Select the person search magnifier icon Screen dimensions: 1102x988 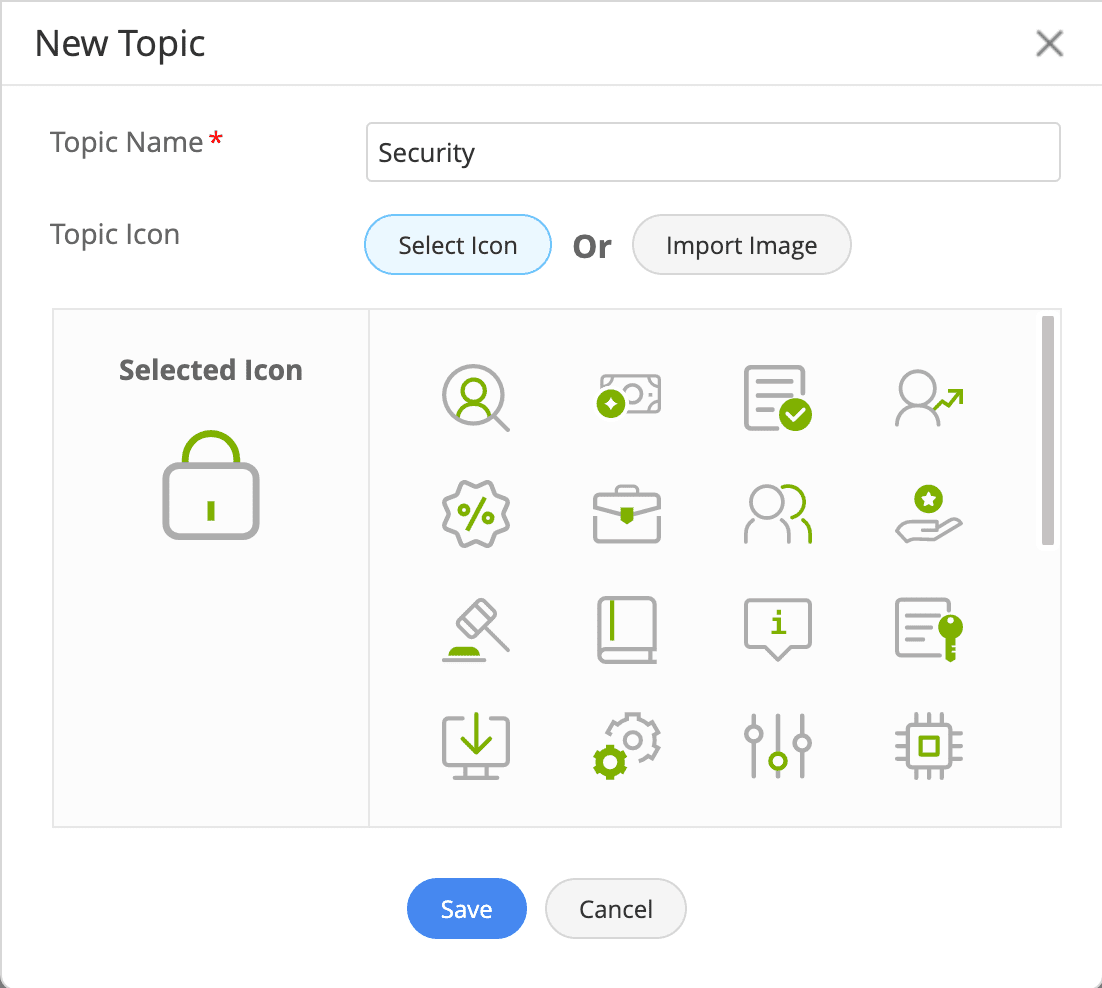(x=475, y=398)
